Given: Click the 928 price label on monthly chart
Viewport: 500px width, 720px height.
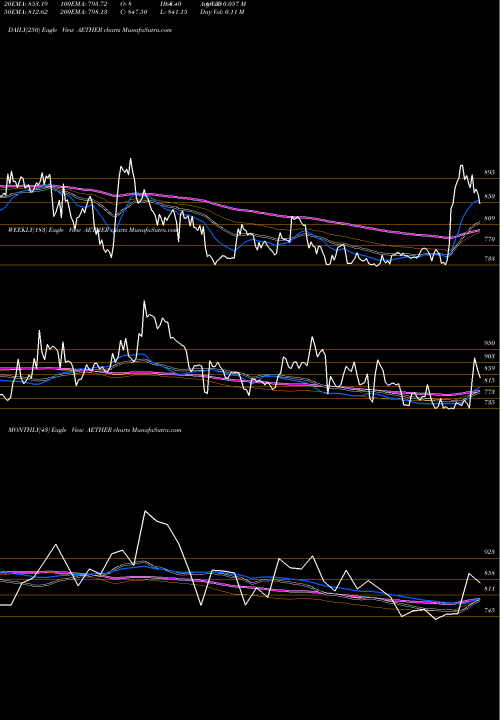Looking at the screenshot, I should pos(489,552).
